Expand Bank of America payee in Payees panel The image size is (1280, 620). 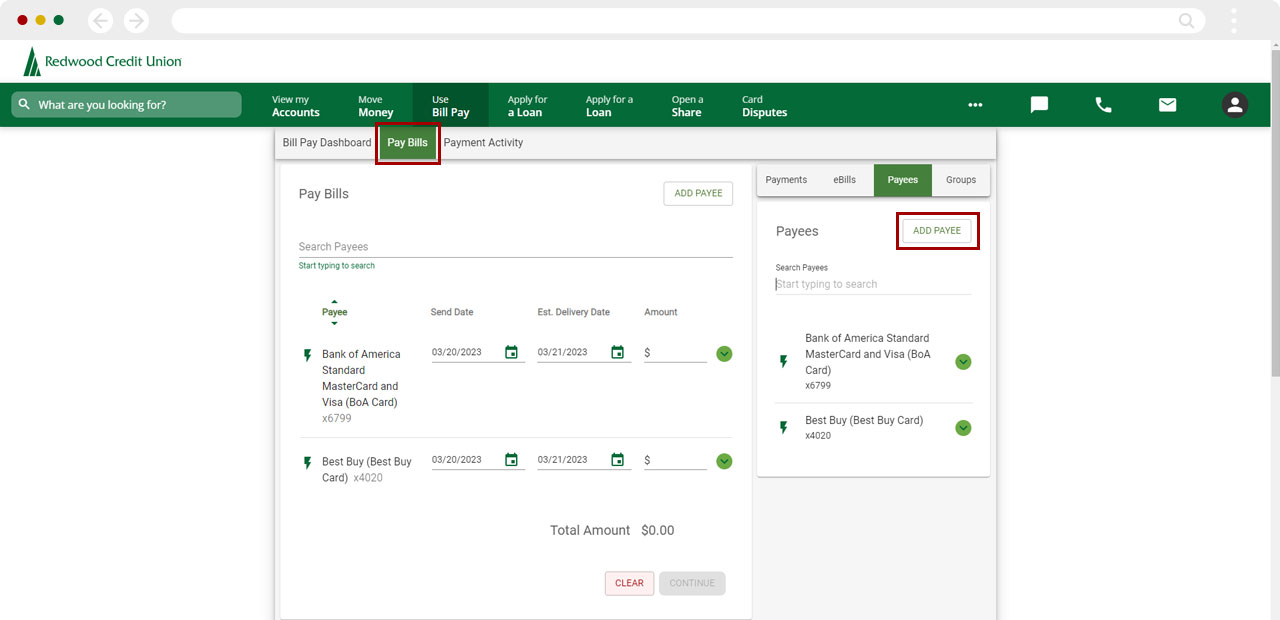point(963,362)
